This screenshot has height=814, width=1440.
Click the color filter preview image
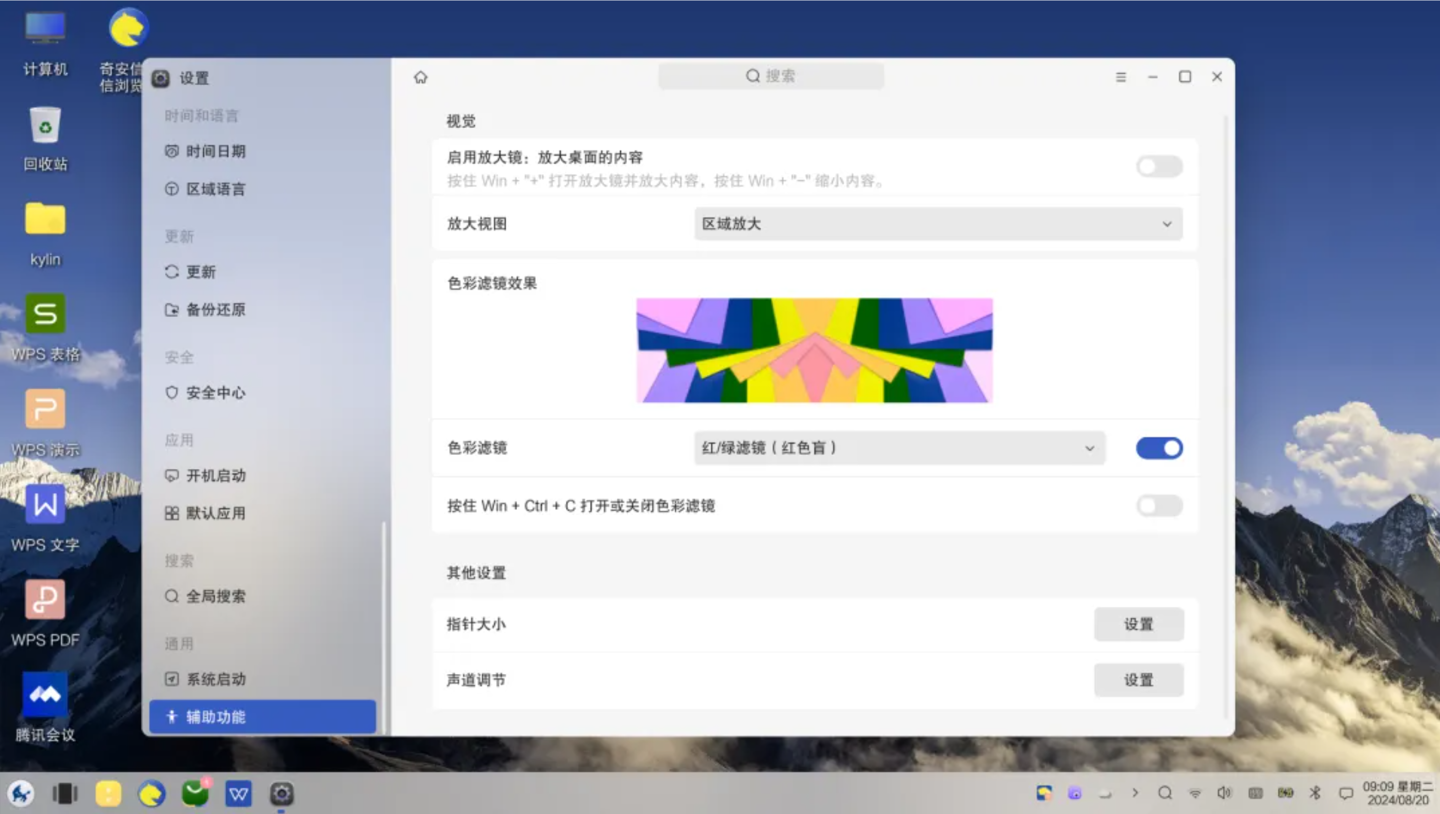[x=813, y=350]
